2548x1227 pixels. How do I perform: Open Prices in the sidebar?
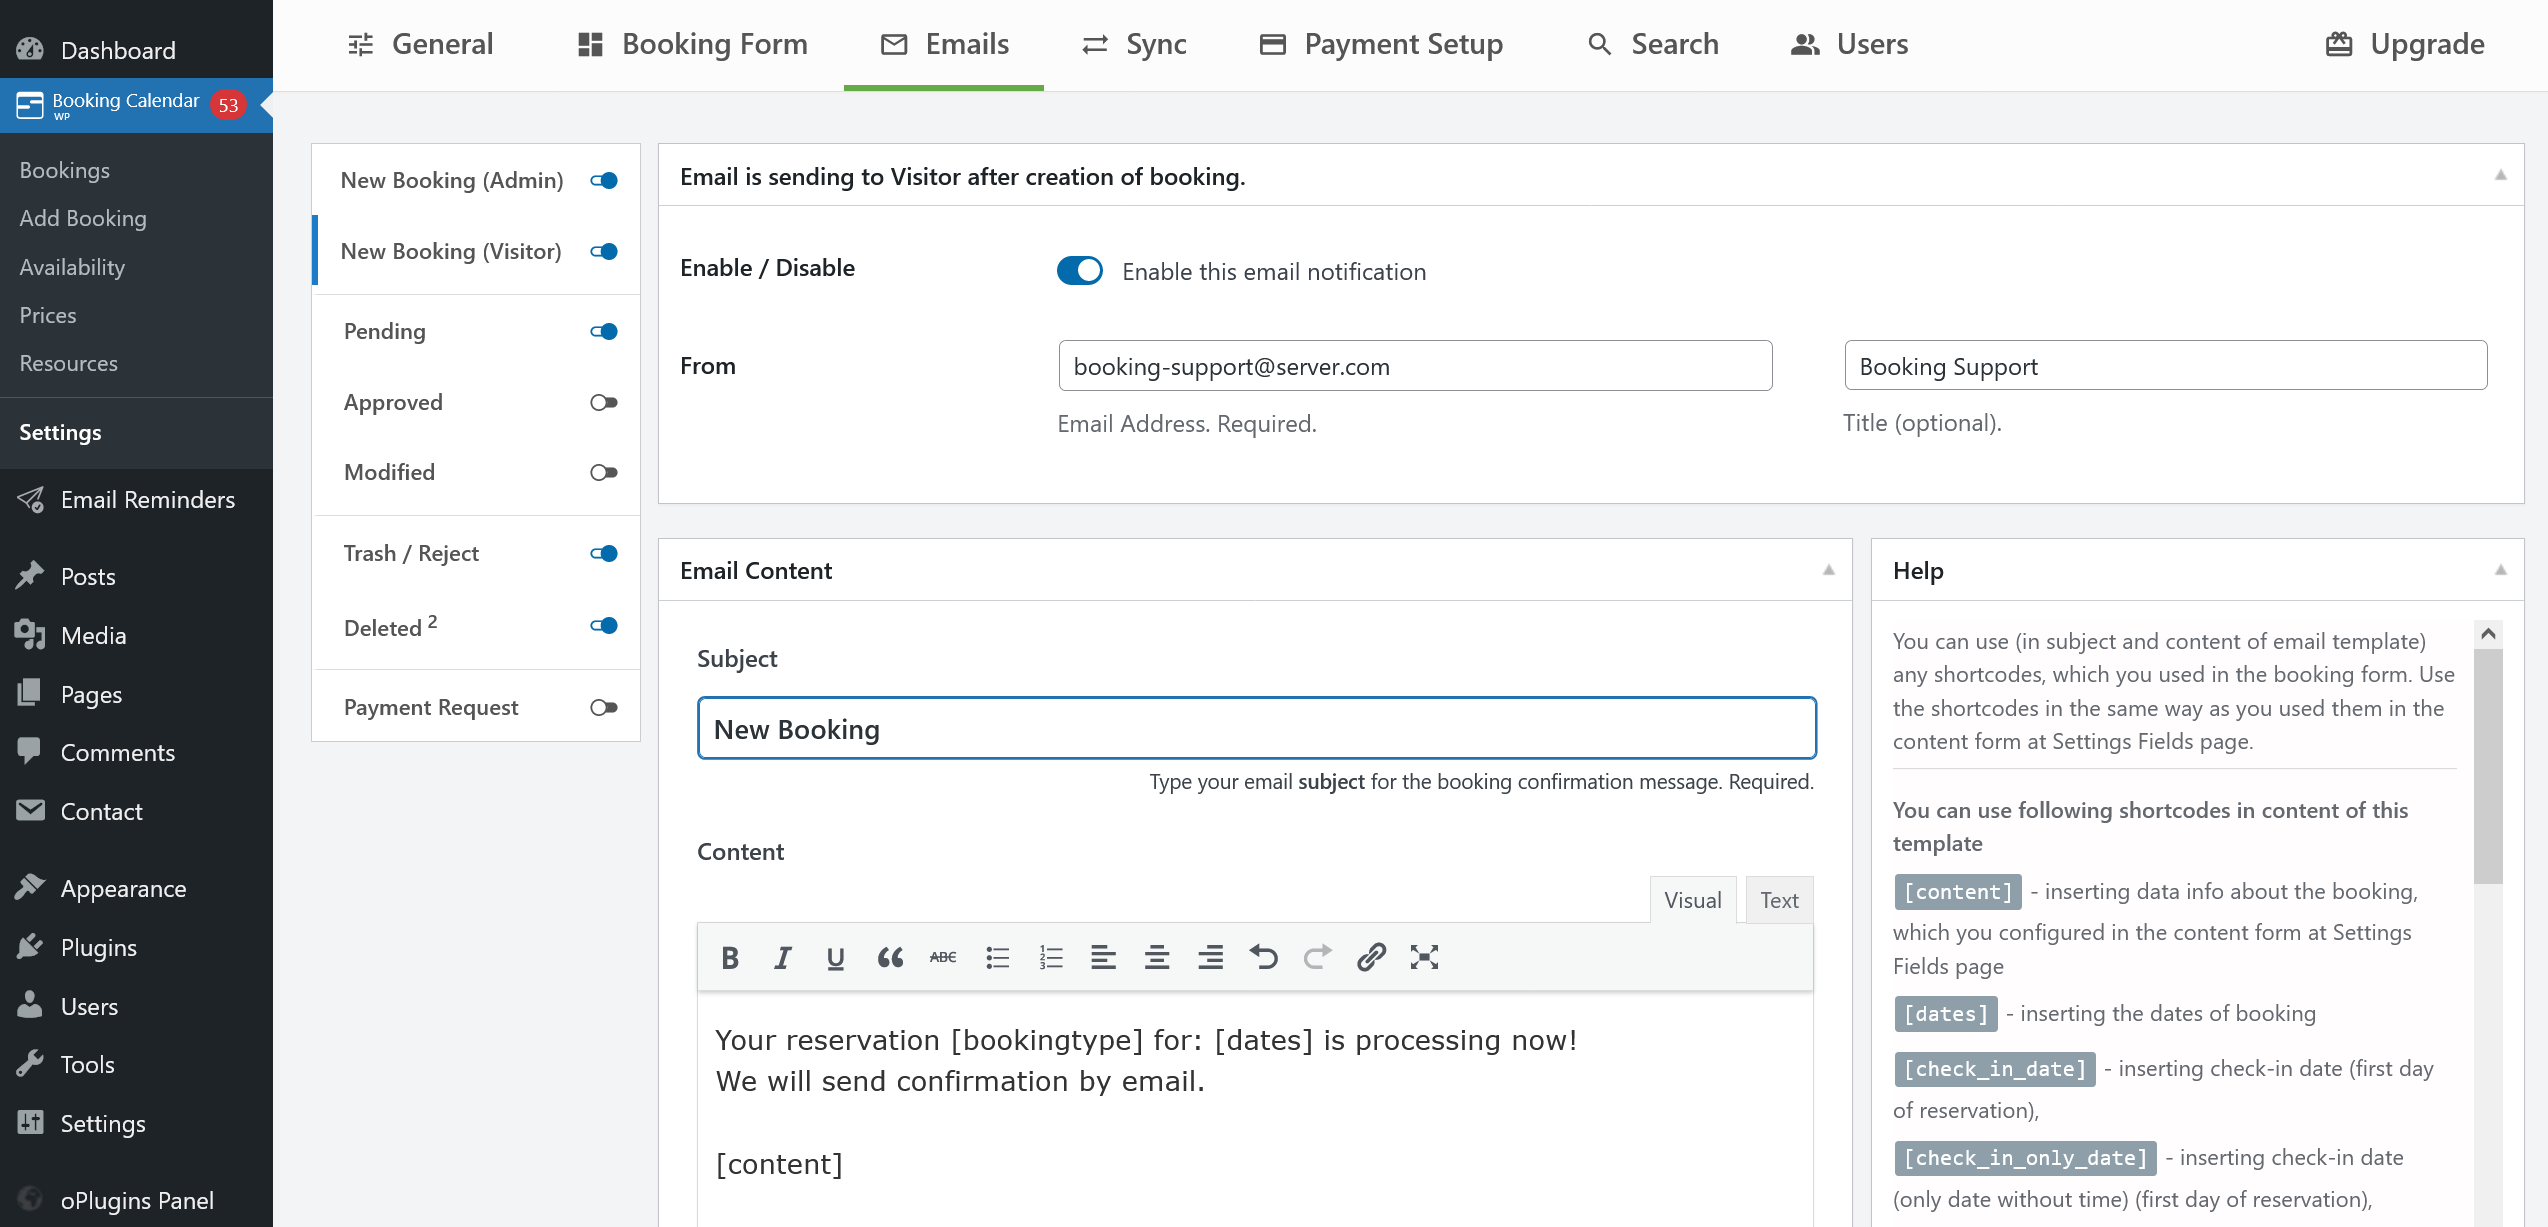pos(48,315)
